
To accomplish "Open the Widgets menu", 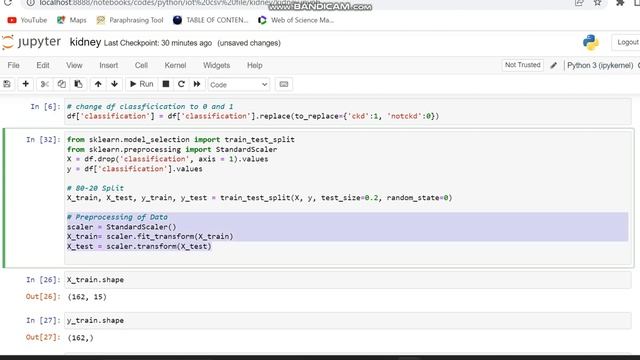I will tap(216, 65).
